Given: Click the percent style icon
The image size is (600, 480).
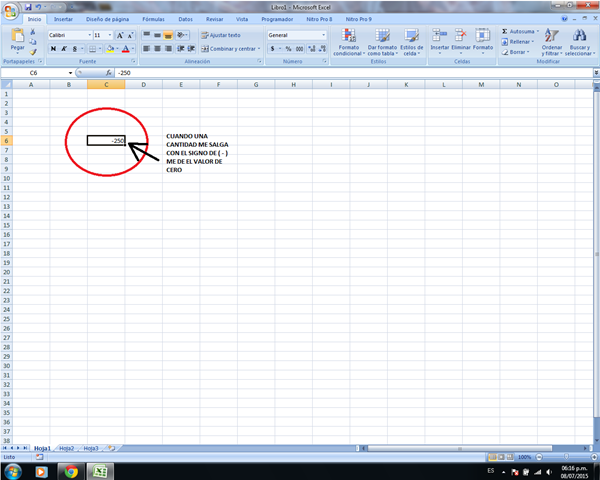Looking at the screenshot, I should (x=289, y=49).
